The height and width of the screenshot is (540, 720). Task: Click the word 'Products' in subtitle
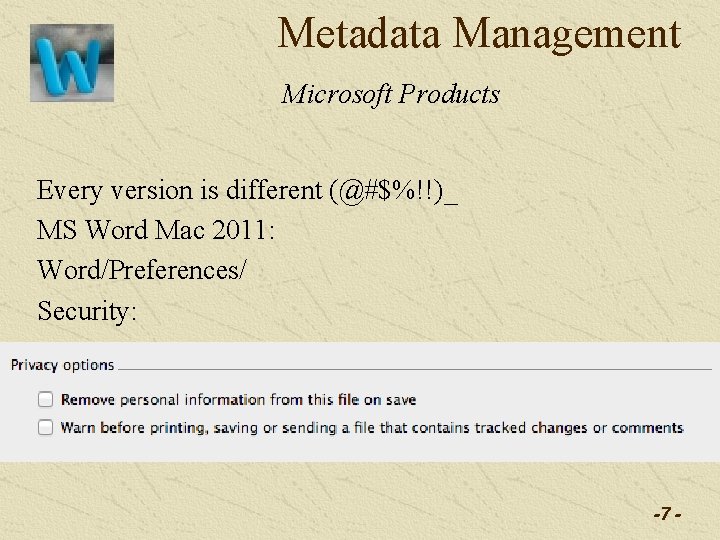point(449,94)
